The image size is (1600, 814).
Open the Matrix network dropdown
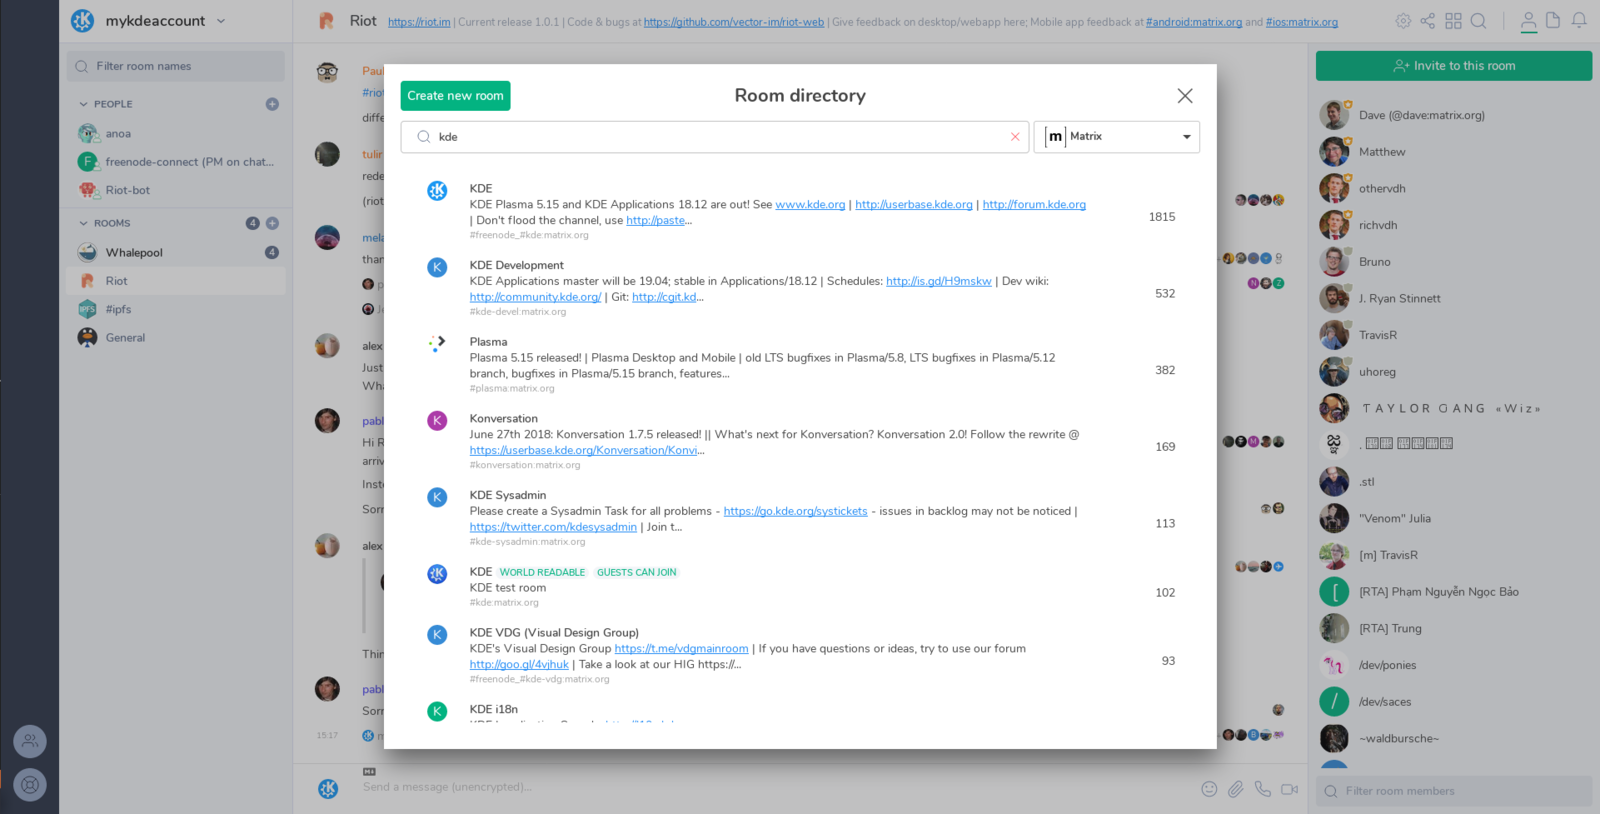(x=1117, y=137)
